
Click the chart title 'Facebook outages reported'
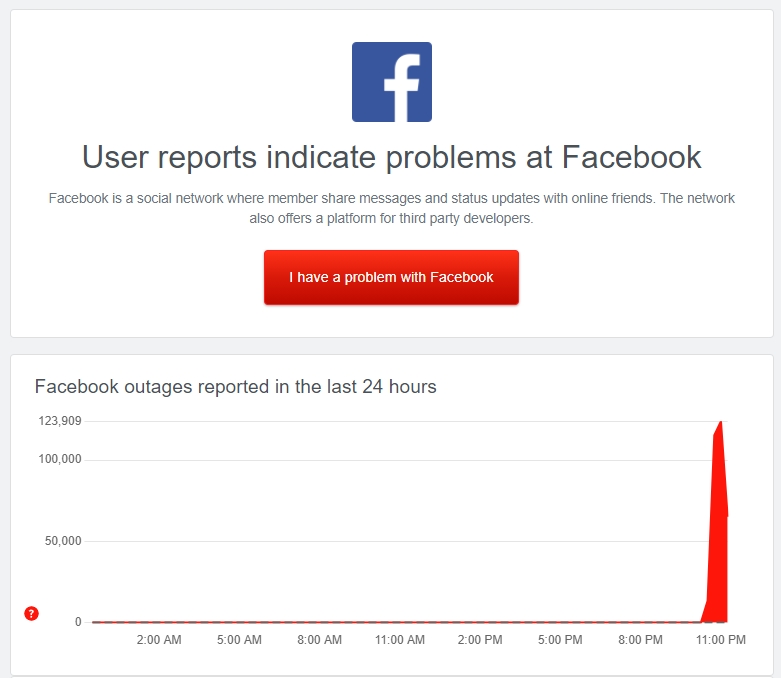click(236, 387)
